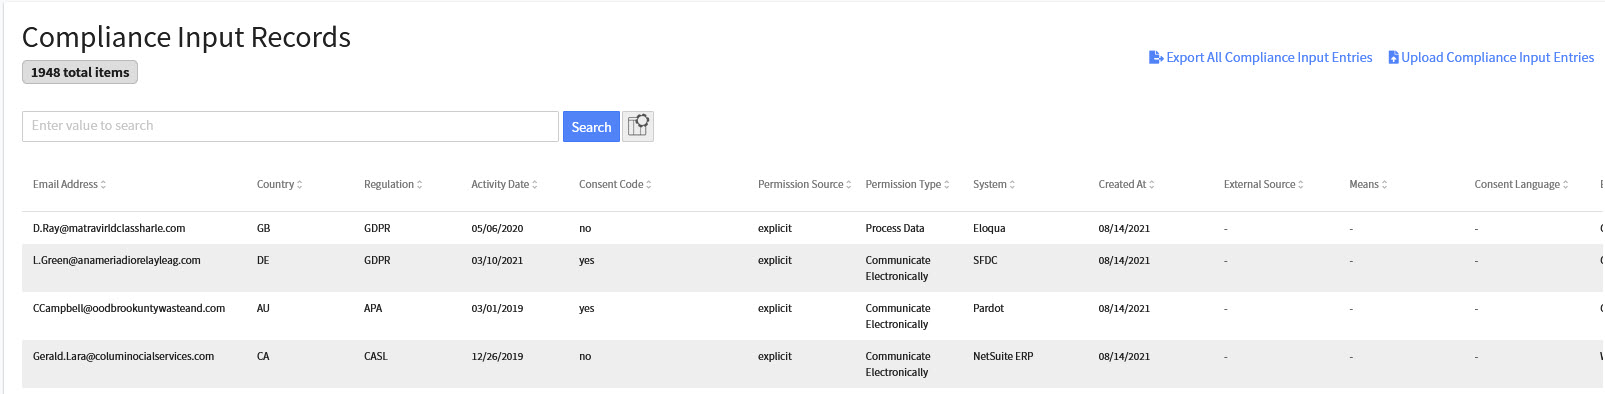Click the Permission Type column header
This screenshot has width=1605, height=394.
pos(903,185)
